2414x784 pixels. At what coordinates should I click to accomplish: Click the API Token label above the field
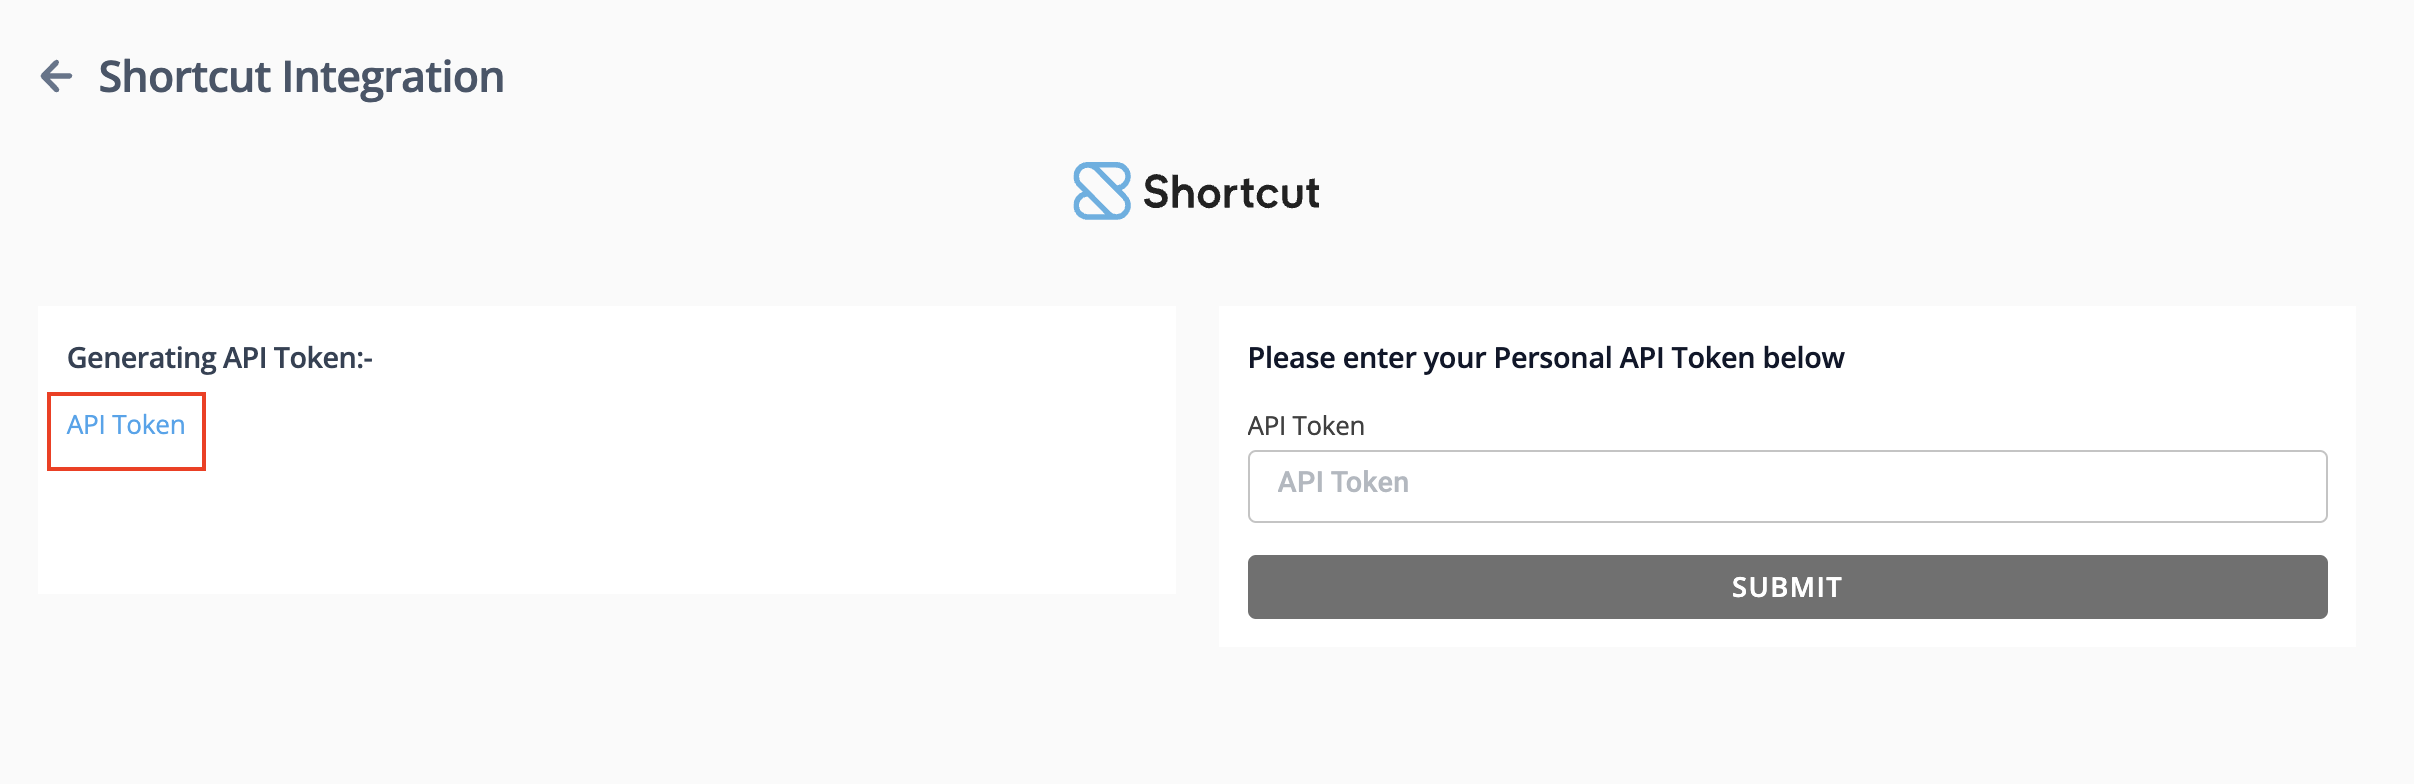coord(1306,426)
